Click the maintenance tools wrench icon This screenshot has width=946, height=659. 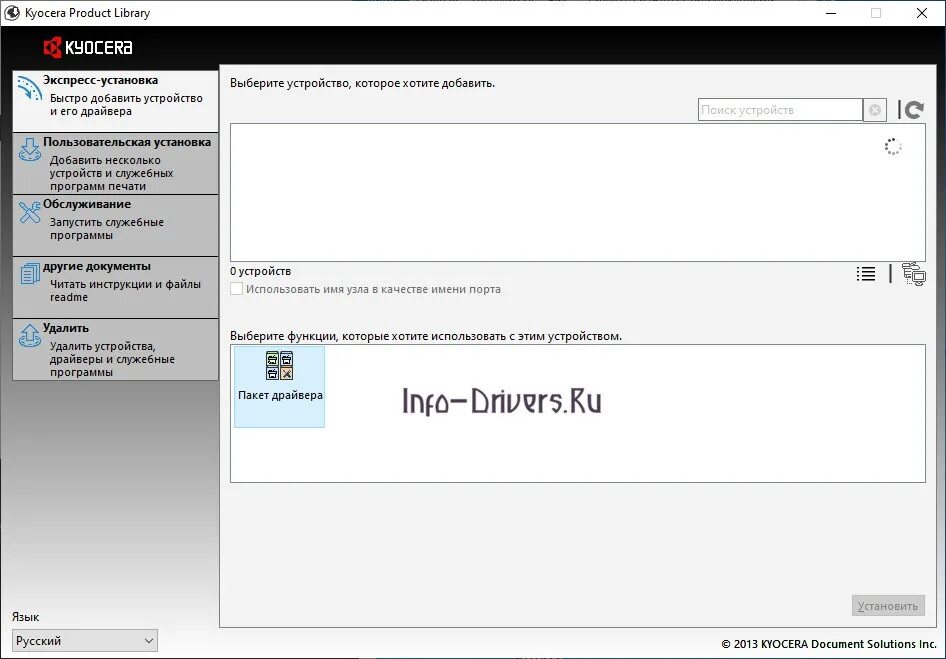tap(30, 212)
